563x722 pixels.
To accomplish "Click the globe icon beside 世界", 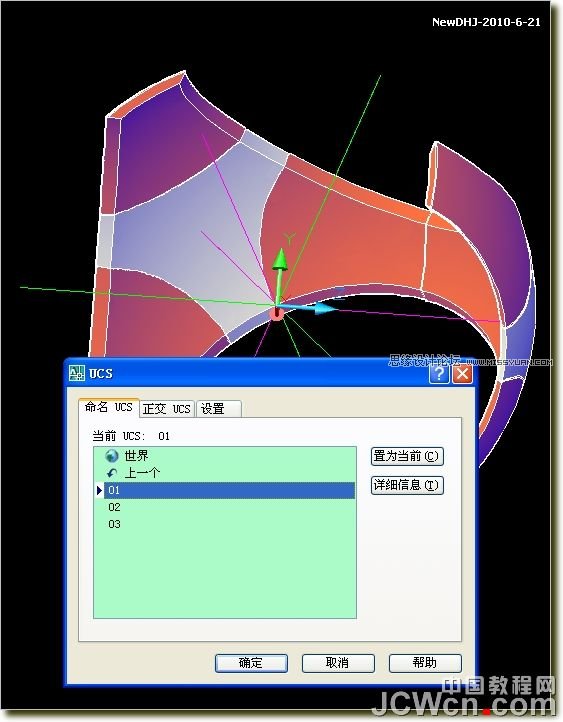I will (x=112, y=456).
